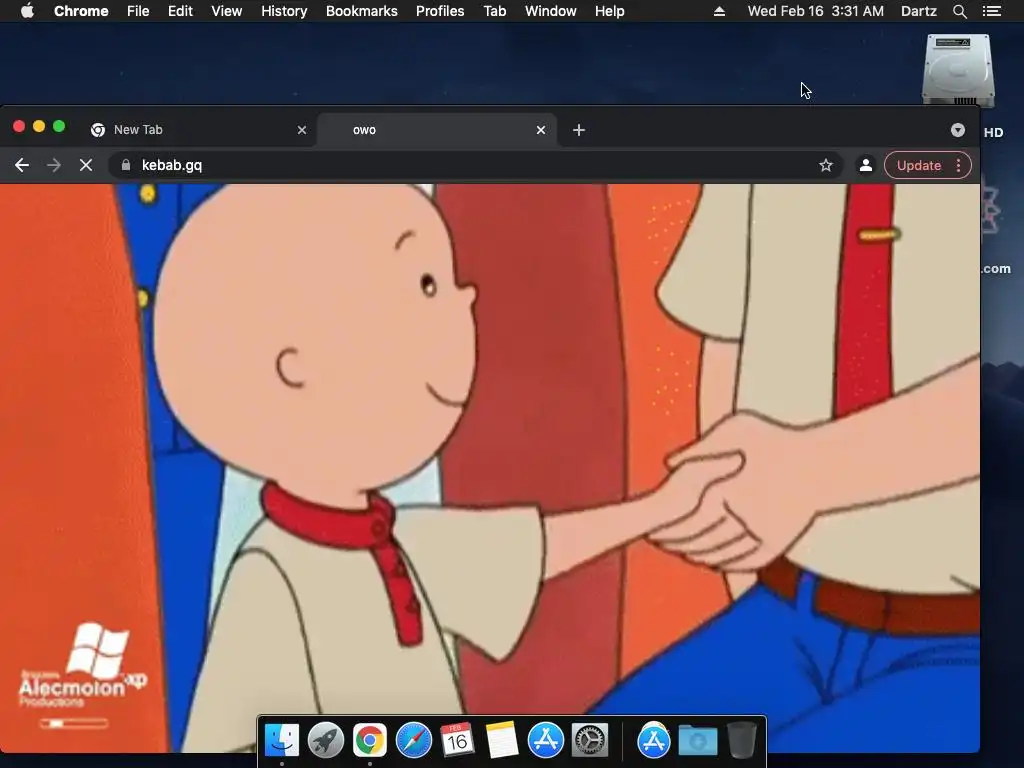Open App Store left of System Preferences

[546, 741]
